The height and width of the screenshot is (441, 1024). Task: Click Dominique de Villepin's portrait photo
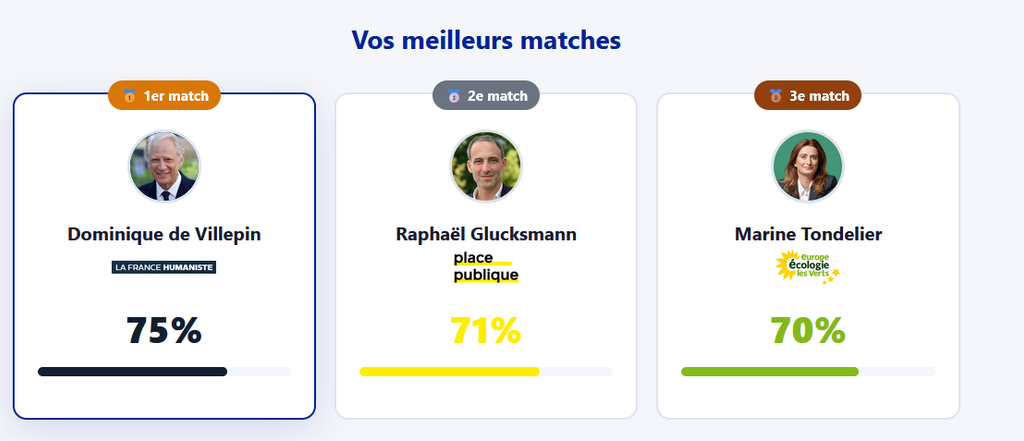pyautogui.click(x=164, y=166)
